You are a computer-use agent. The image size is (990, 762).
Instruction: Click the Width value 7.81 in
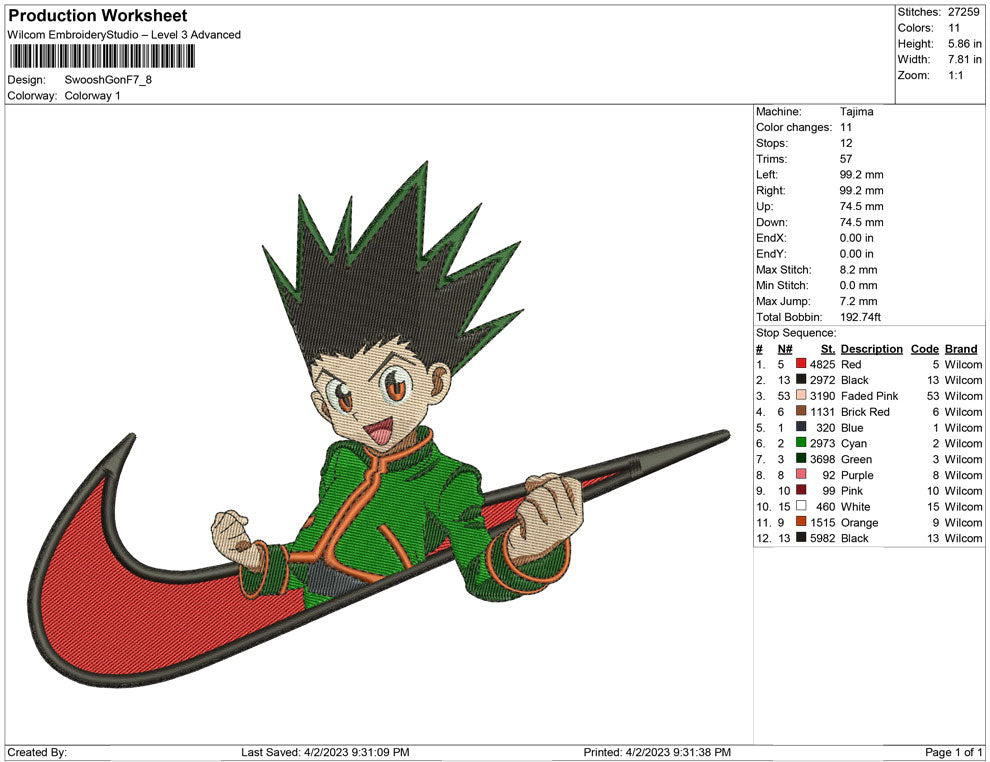(x=965, y=59)
